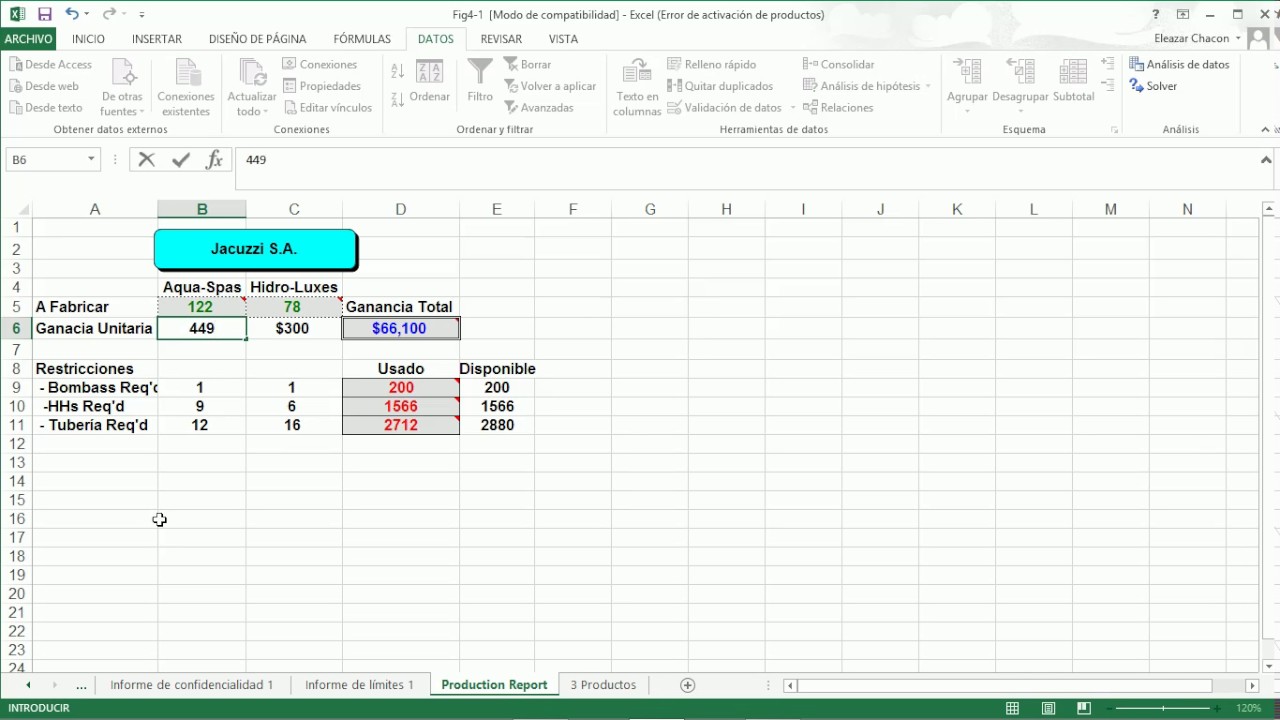Viewport: 1280px width, 720px height.
Task: Open Análisis de datos
Action: 1179,64
